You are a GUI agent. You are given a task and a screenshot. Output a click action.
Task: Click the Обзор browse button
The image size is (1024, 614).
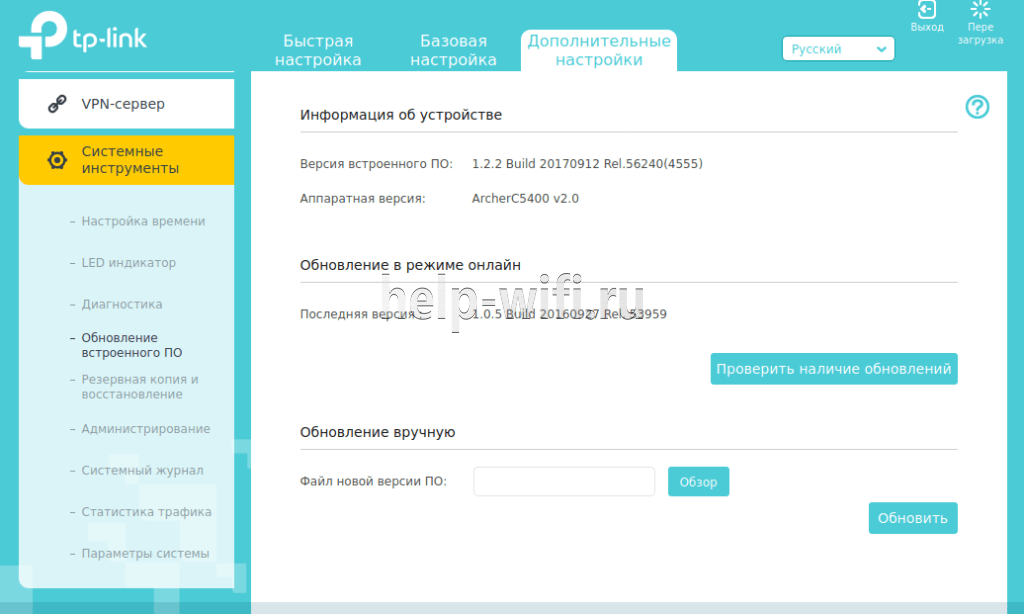(x=698, y=482)
